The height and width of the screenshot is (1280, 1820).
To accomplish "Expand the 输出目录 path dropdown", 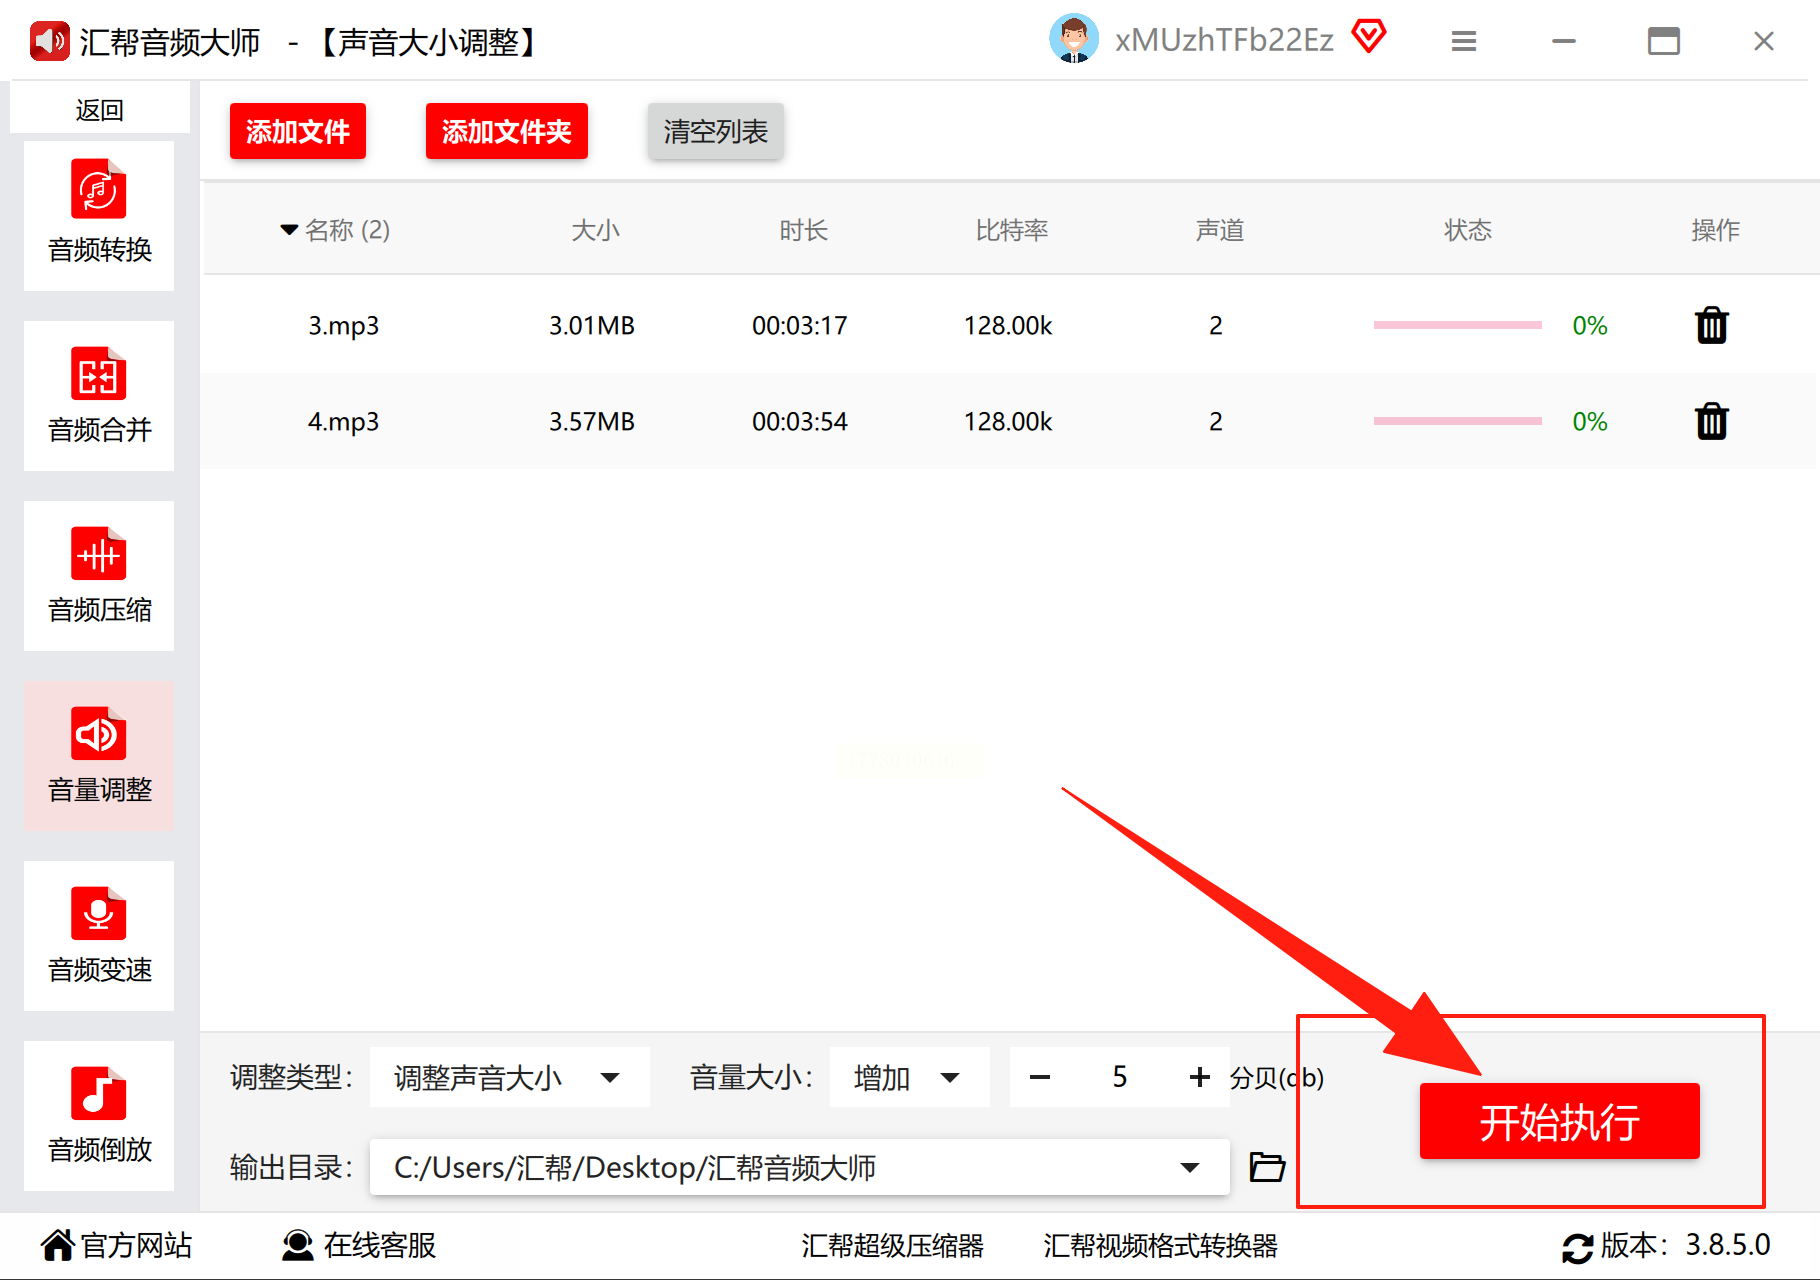I will pos(1190,1167).
